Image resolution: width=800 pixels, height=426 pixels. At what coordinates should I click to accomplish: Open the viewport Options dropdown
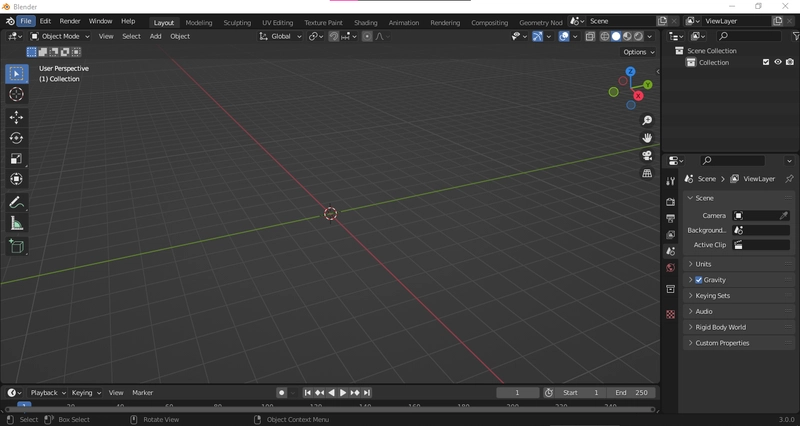639,52
